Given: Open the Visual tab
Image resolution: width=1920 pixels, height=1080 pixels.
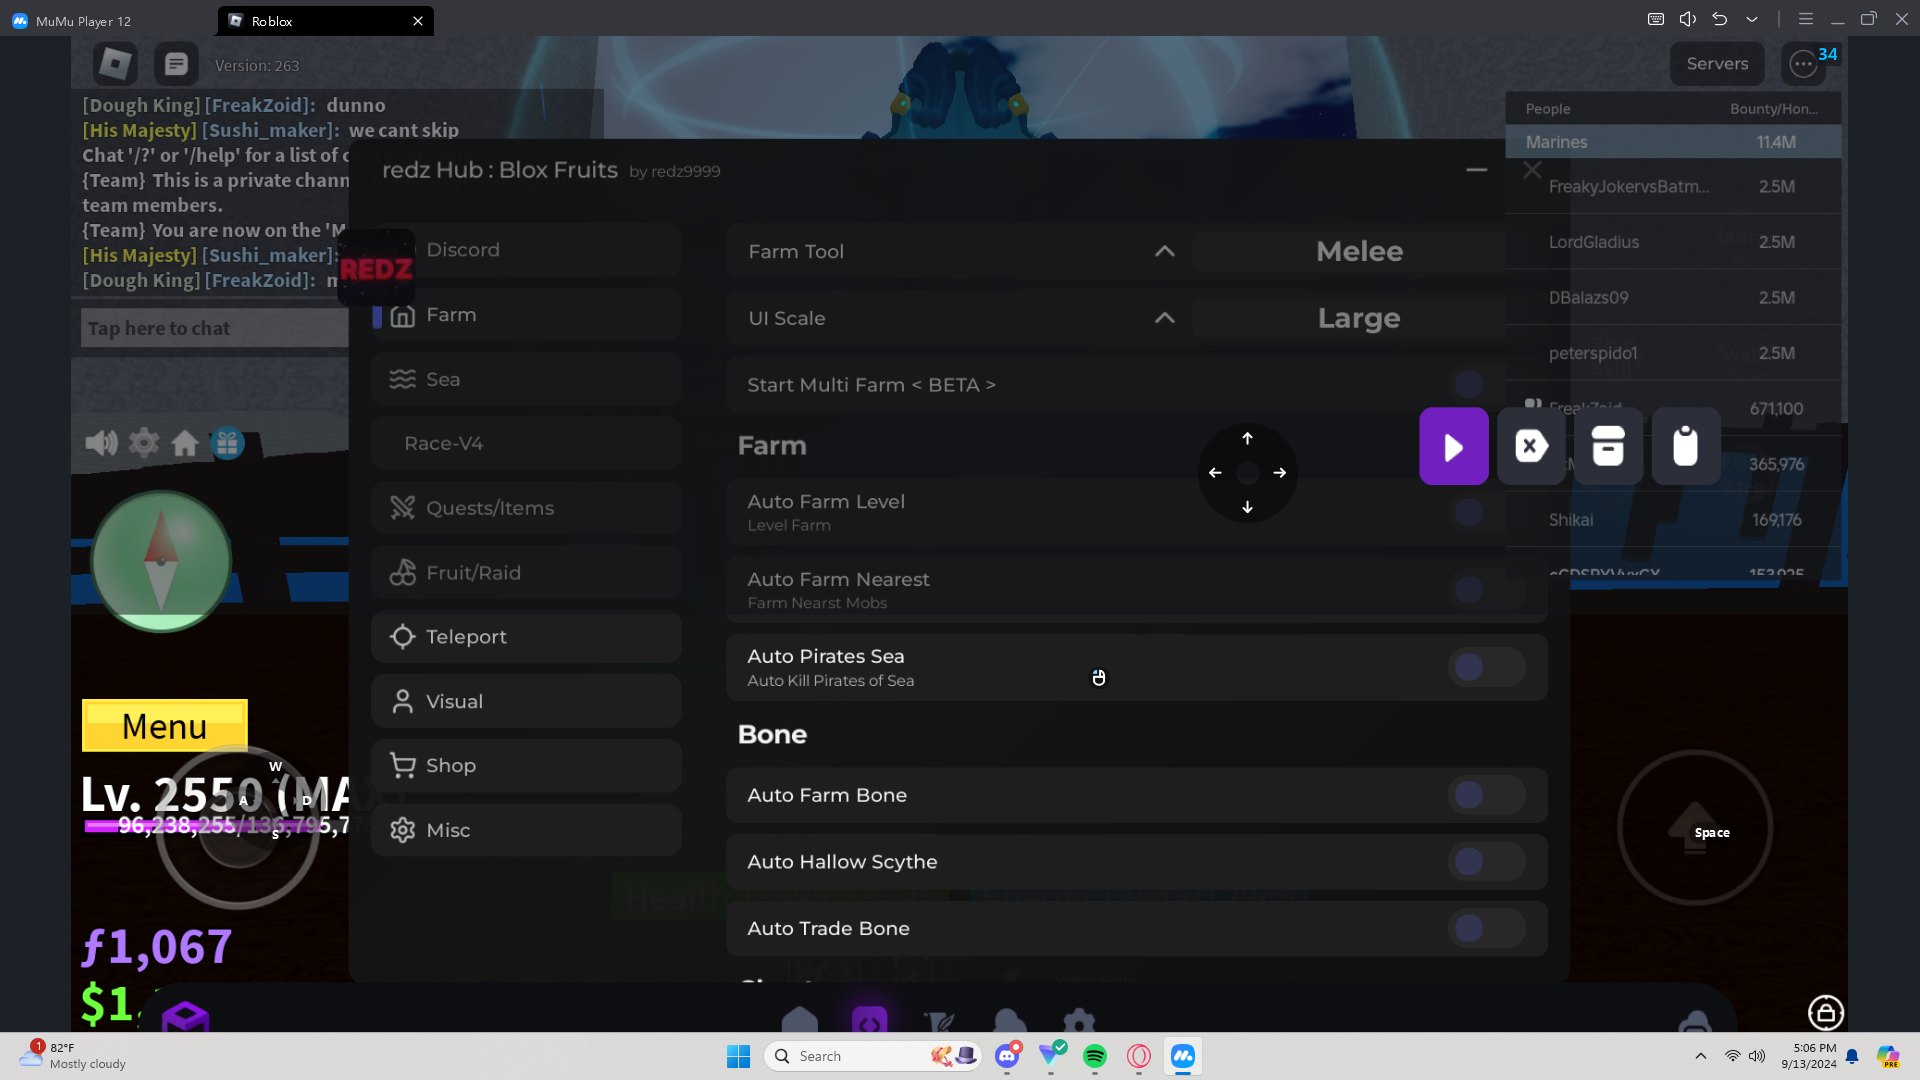Looking at the screenshot, I should pos(527,701).
